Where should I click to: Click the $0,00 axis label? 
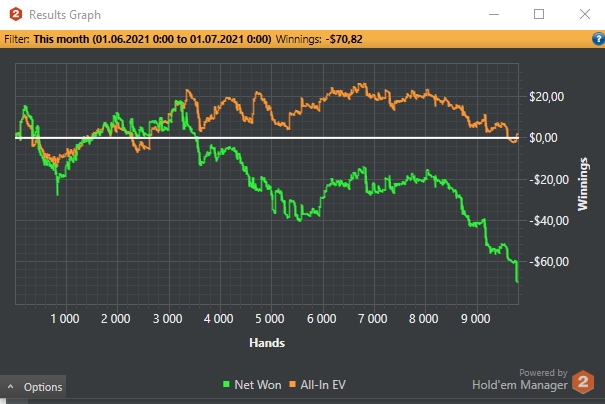(543, 138)
